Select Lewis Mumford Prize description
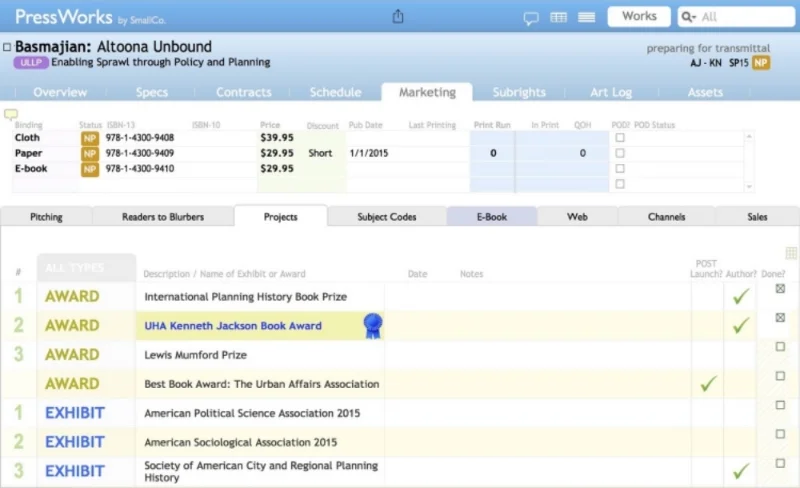This screenshot has height=488, width=800. 195,355
